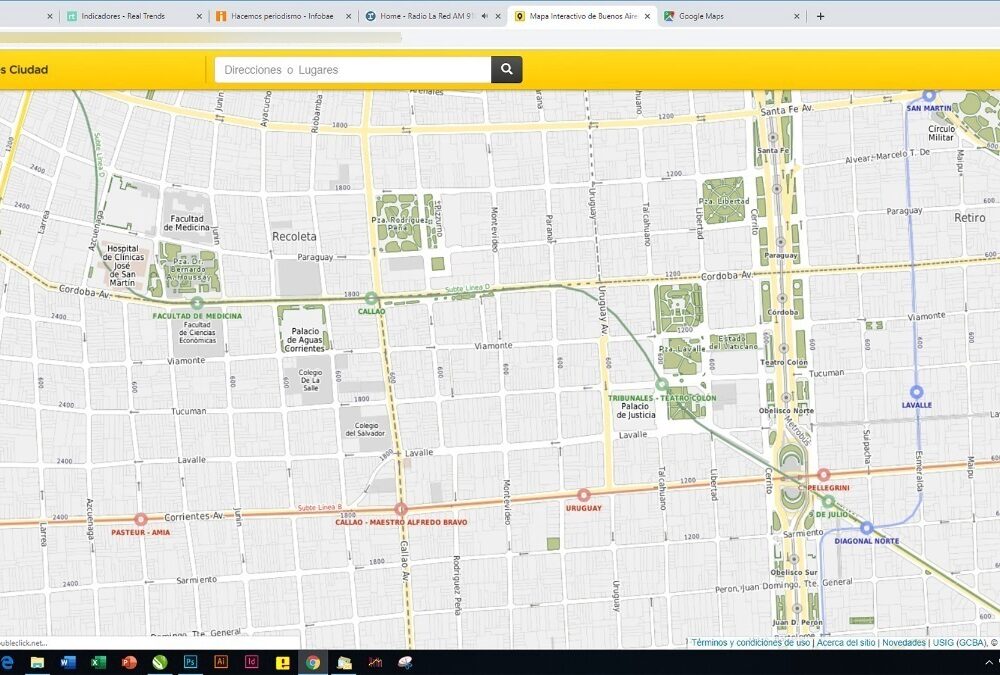Image resolution: width=1000 pixels, height=675 pixels.
Task: Open Photoshop from the taskbar
Action: 190,662
